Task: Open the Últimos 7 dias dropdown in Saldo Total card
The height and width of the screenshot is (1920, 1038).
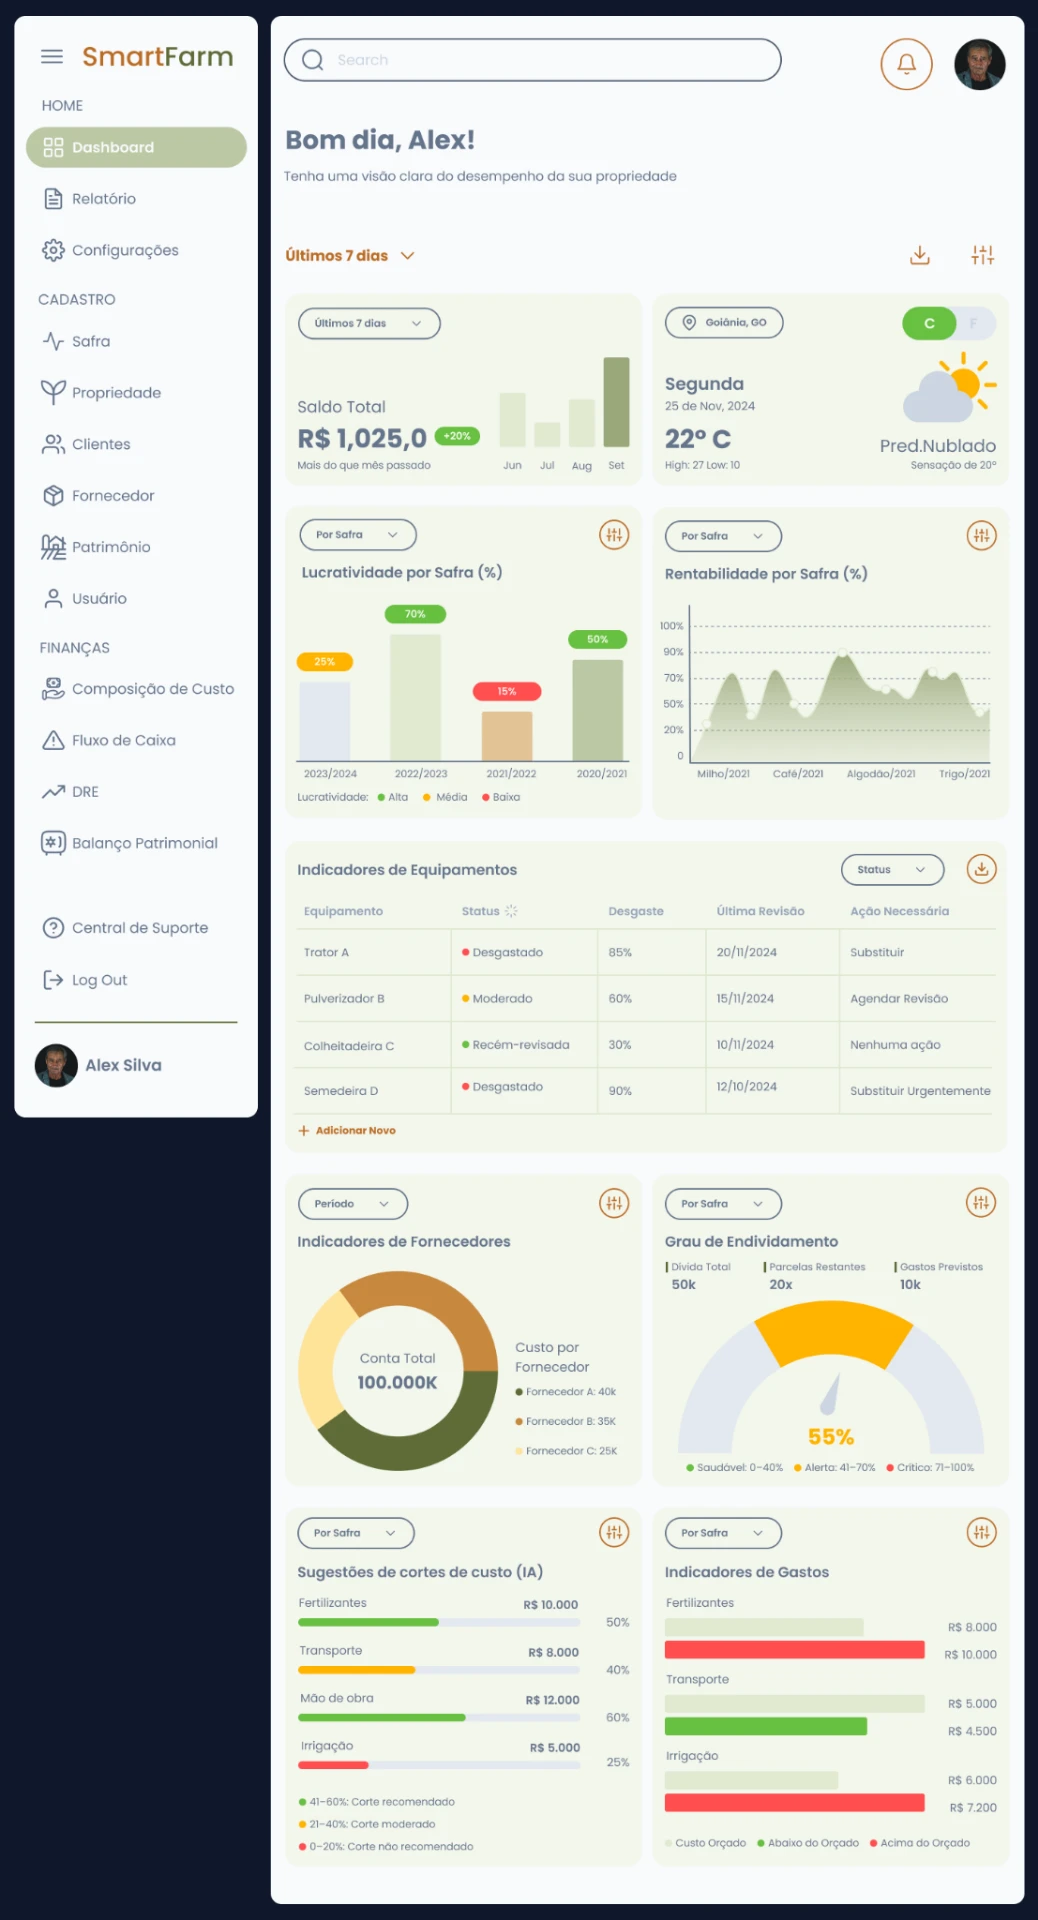Action: point(369,324)
